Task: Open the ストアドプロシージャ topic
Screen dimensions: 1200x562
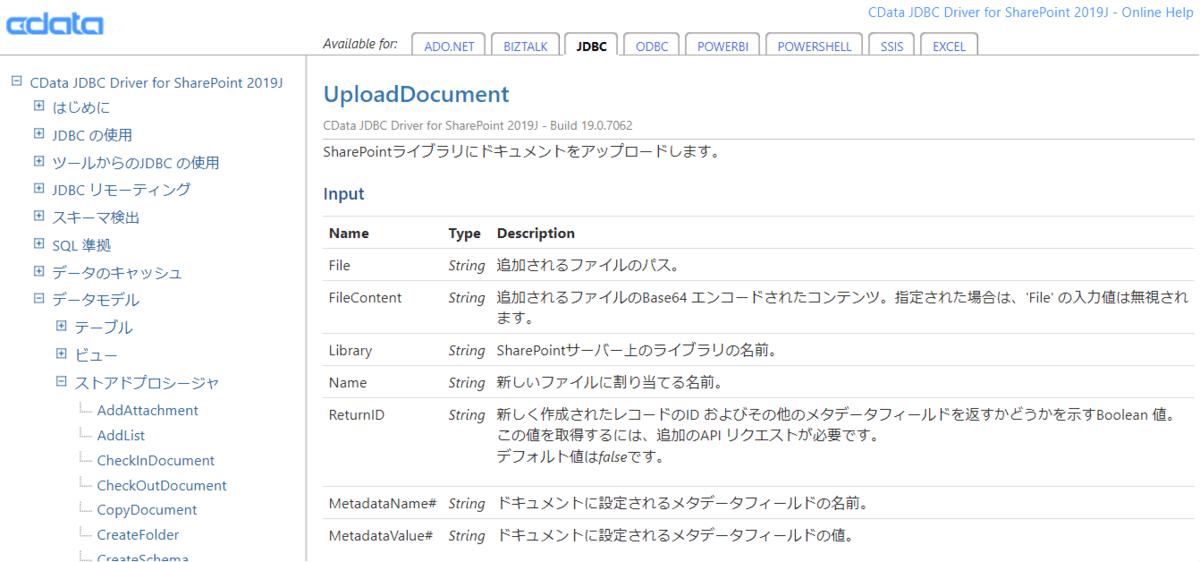Action: click(147, 382)
